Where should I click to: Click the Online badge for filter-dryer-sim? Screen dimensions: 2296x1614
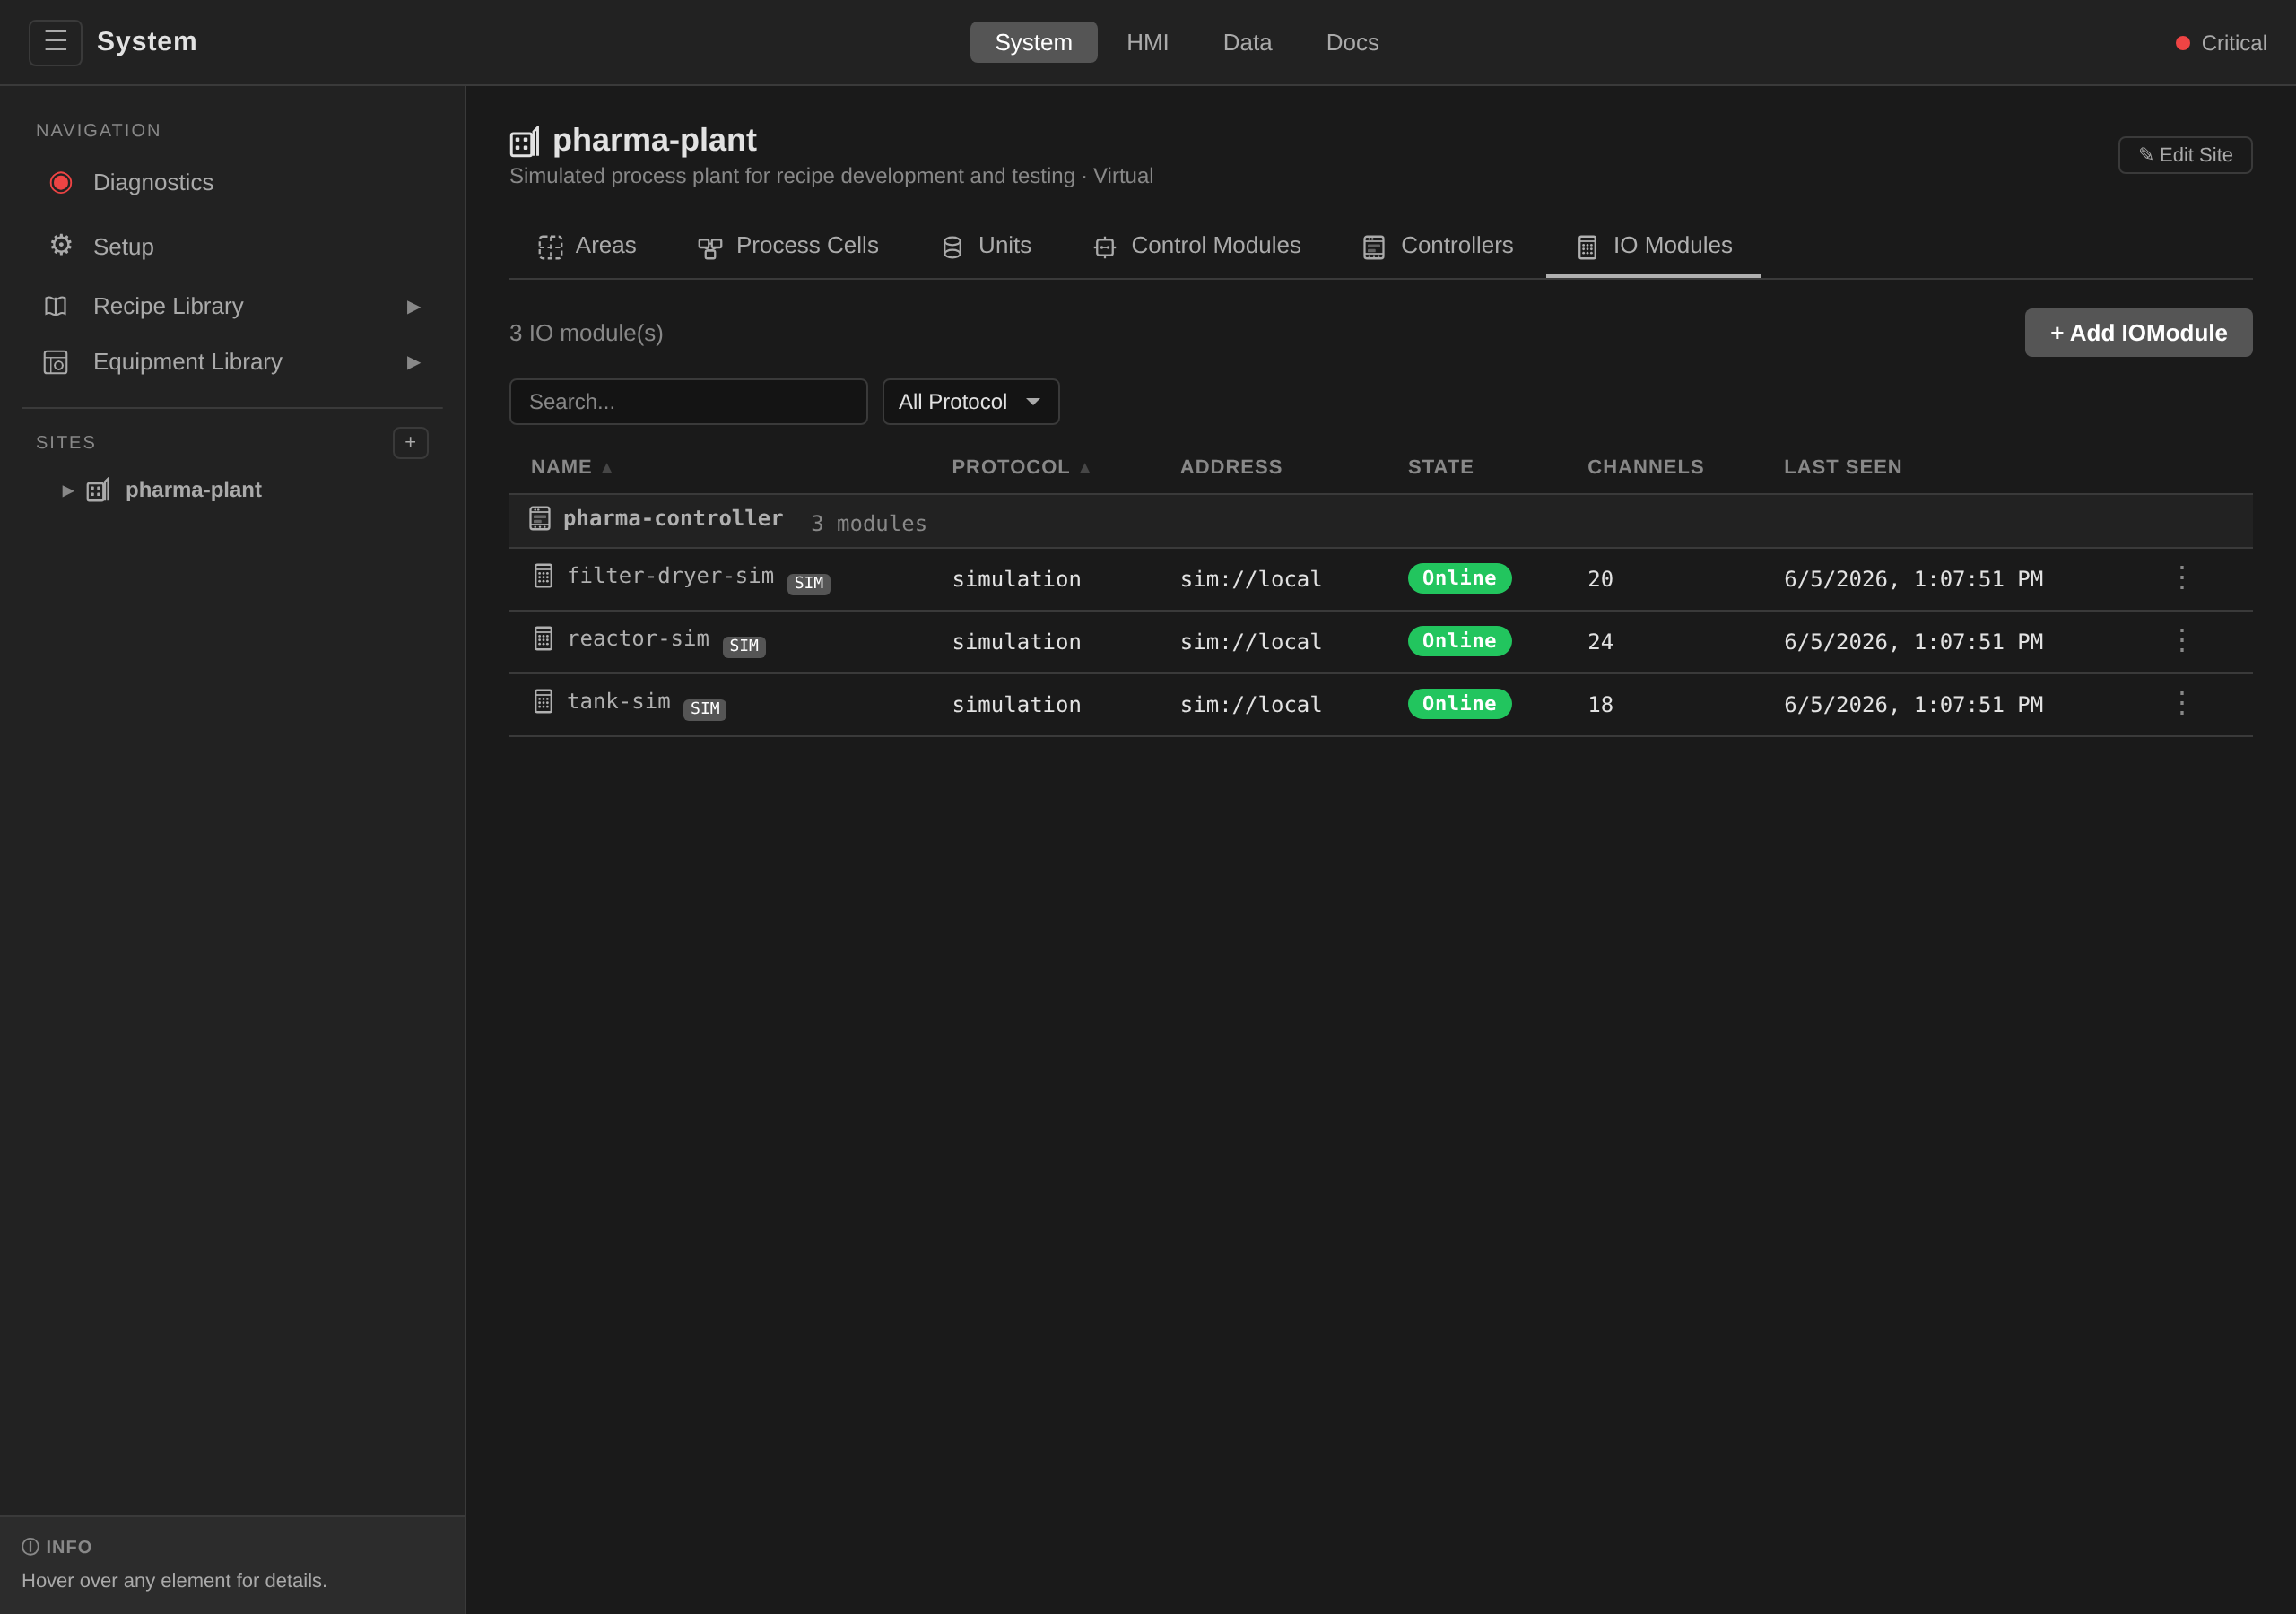pyautogui.click(x=1459, y=578)
